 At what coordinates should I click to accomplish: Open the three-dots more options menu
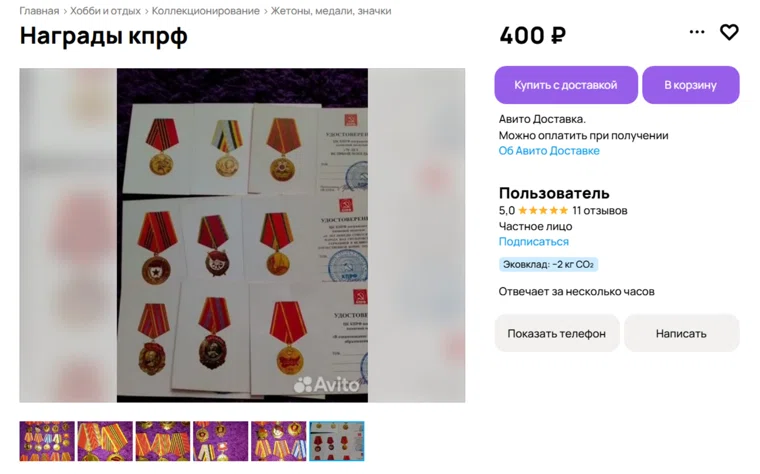click(x=697, y=32)
